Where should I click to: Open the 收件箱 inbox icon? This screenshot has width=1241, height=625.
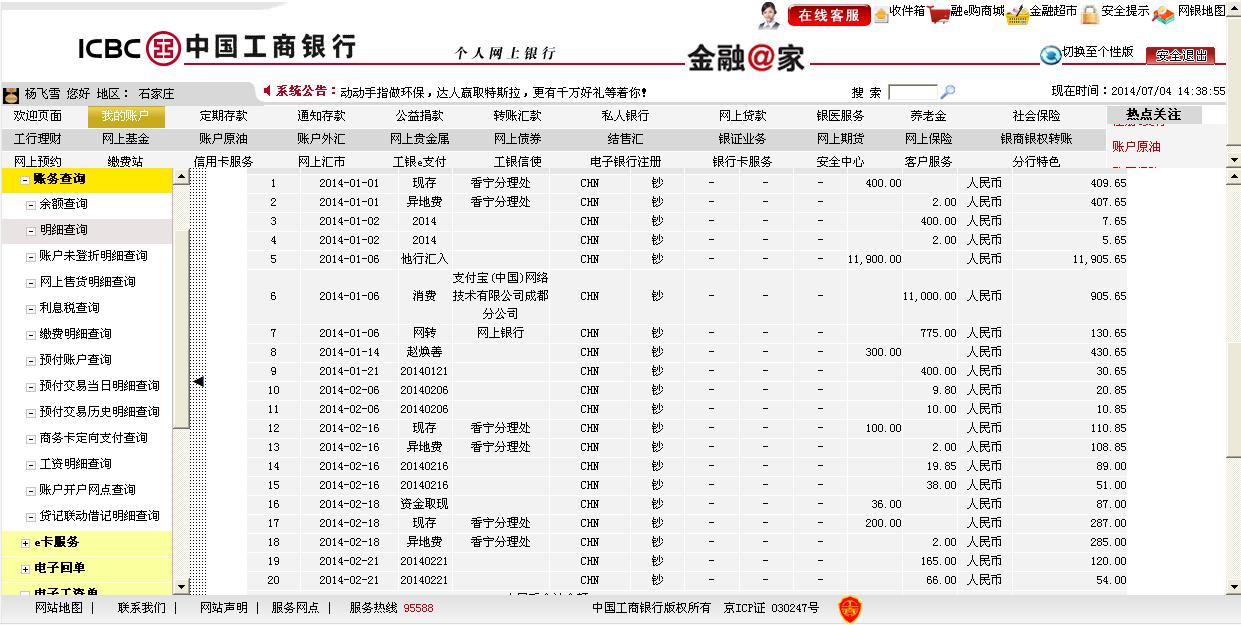coord(881,14)
